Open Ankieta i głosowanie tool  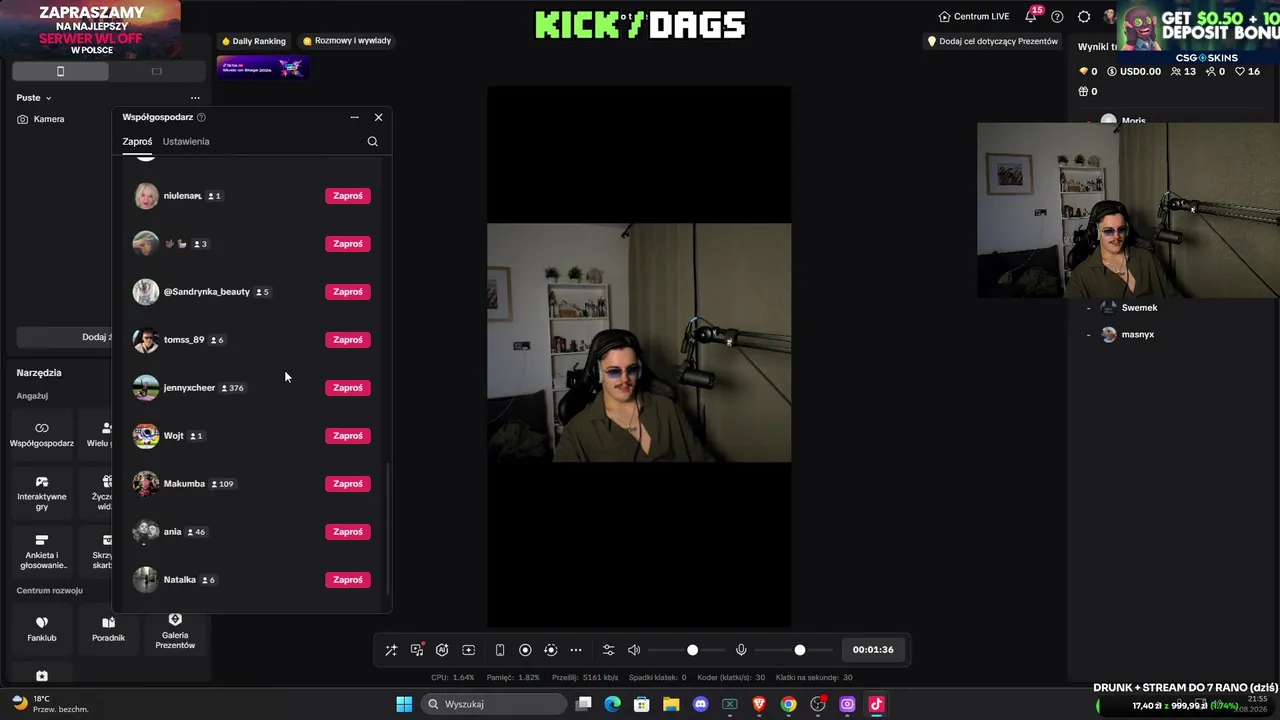click(42, 553)
